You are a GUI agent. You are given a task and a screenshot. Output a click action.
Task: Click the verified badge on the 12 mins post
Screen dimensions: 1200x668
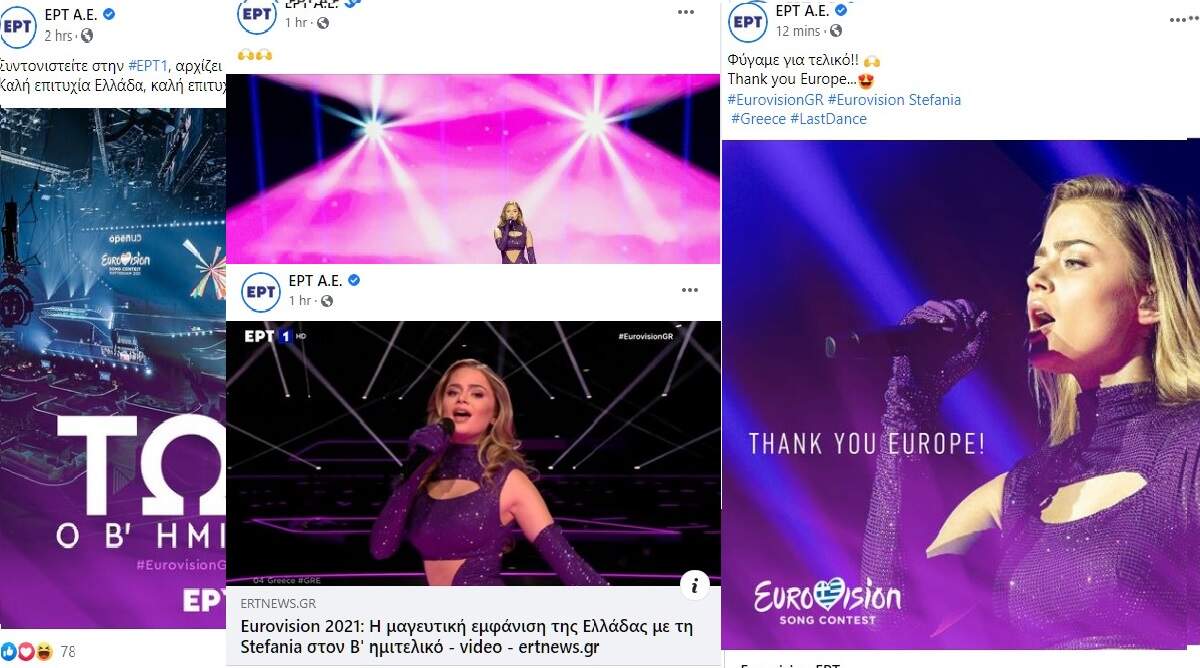tap(841, 10)
